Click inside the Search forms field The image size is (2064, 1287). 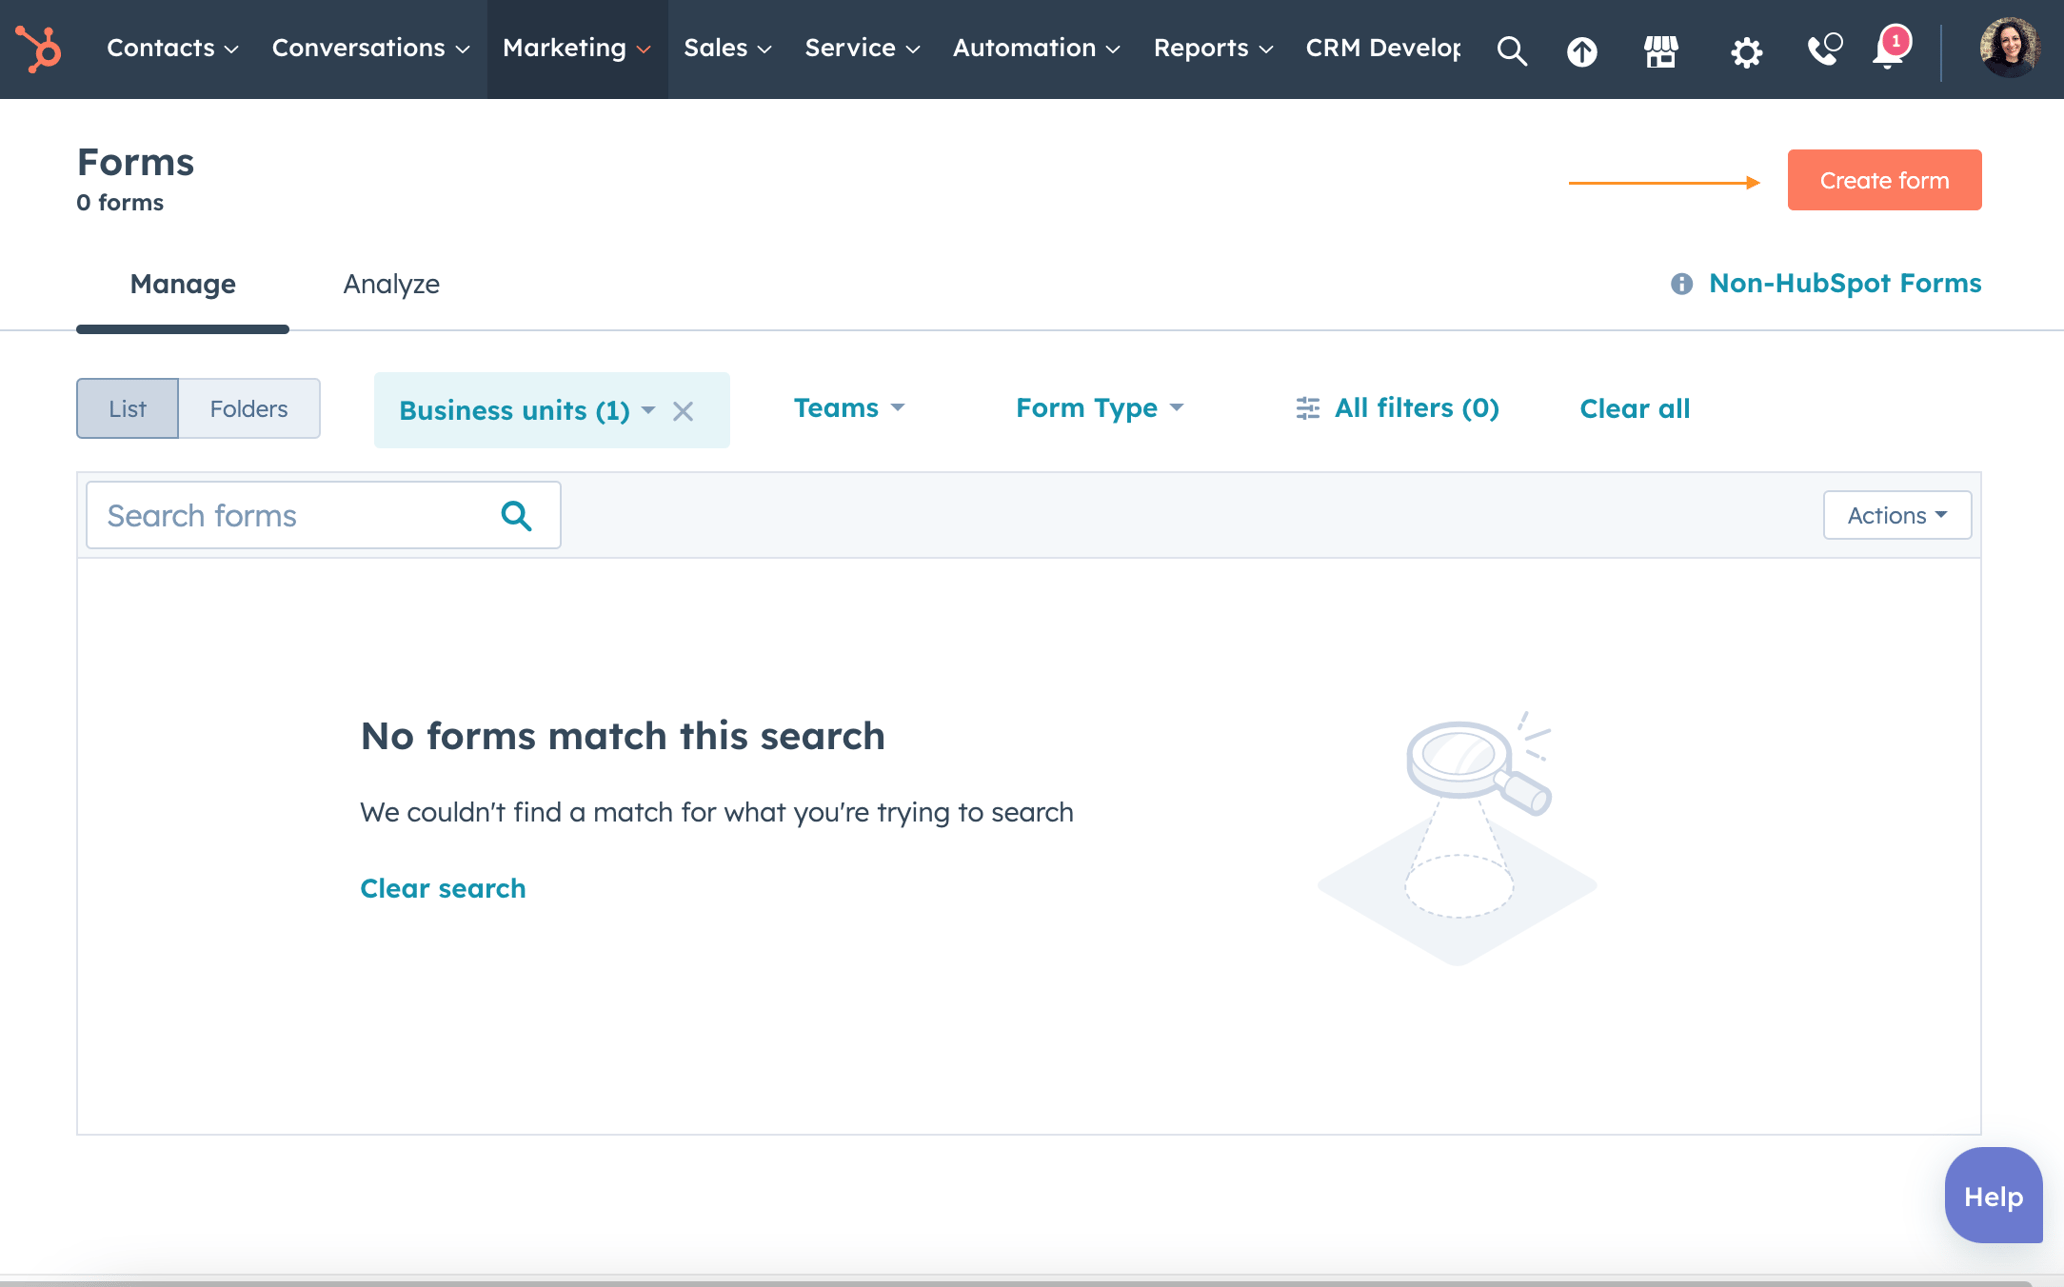[280, 514]
